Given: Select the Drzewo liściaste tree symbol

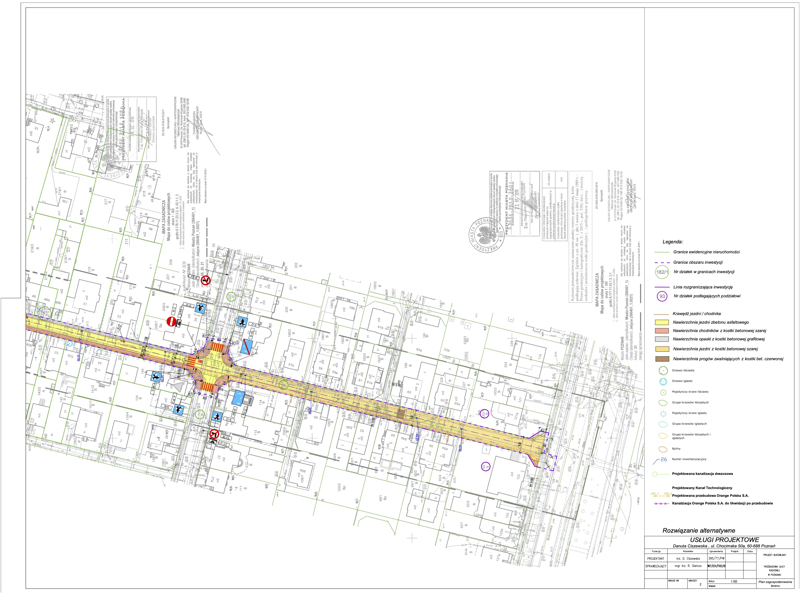Looking at the screenshot, I should coord(661,371).
